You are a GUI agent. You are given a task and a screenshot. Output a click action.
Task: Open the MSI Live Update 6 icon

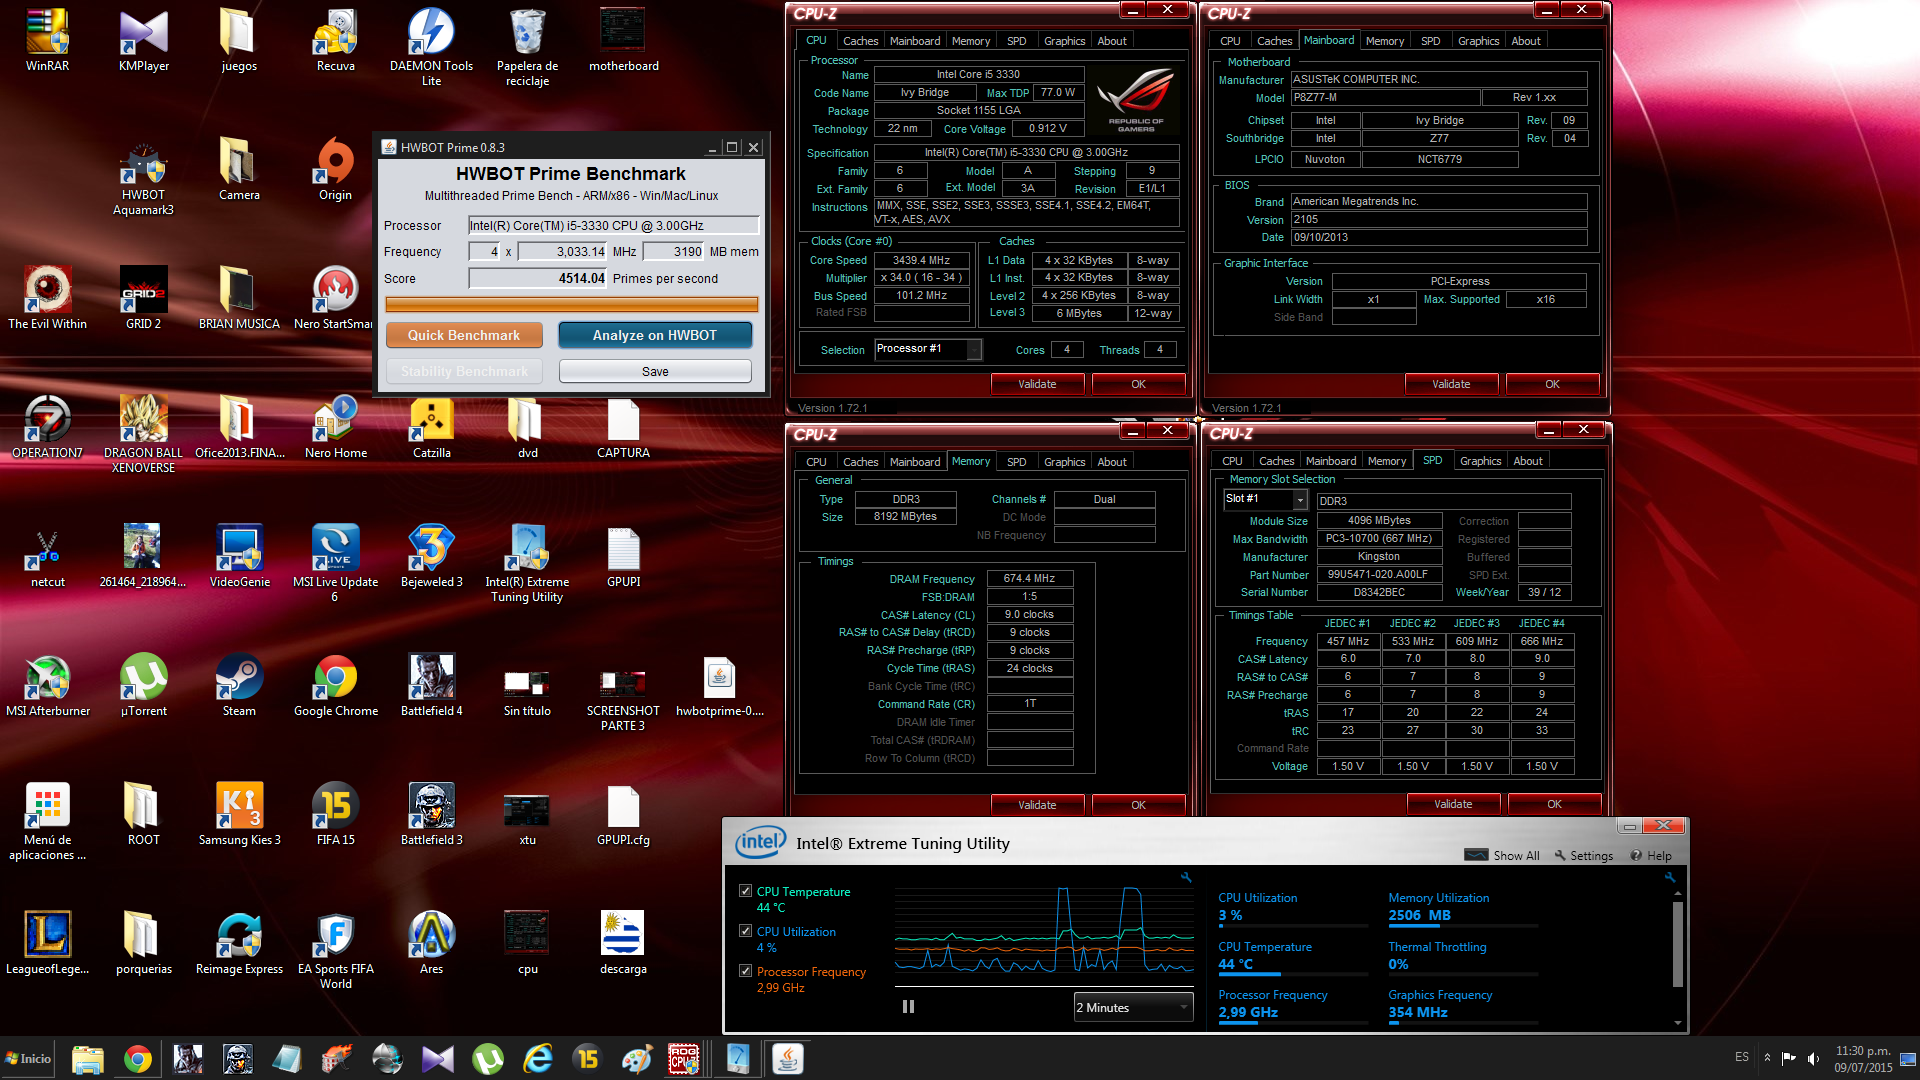coord(335,563)
